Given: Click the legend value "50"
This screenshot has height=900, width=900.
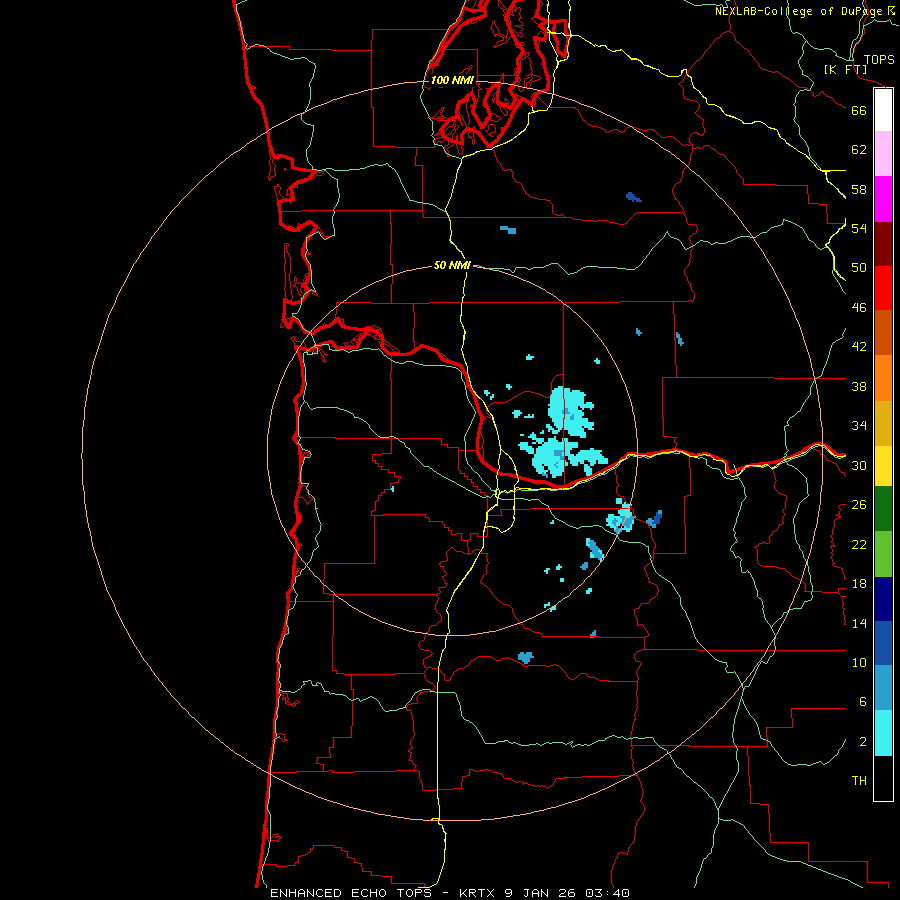Looking at the screenshot, I should point(859,268).
